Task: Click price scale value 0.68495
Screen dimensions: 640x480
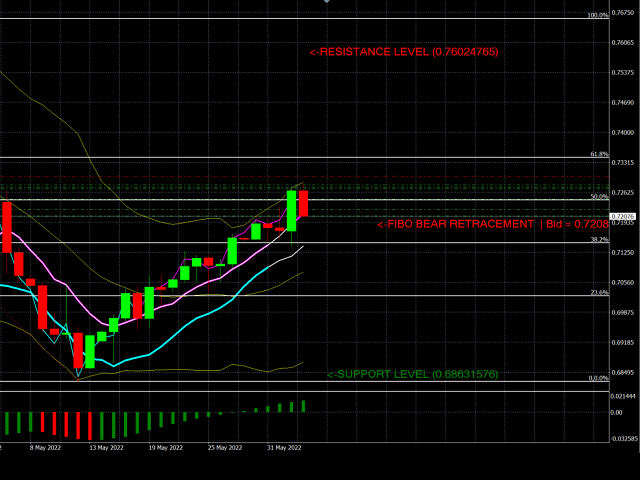Action: coord(623,373)
